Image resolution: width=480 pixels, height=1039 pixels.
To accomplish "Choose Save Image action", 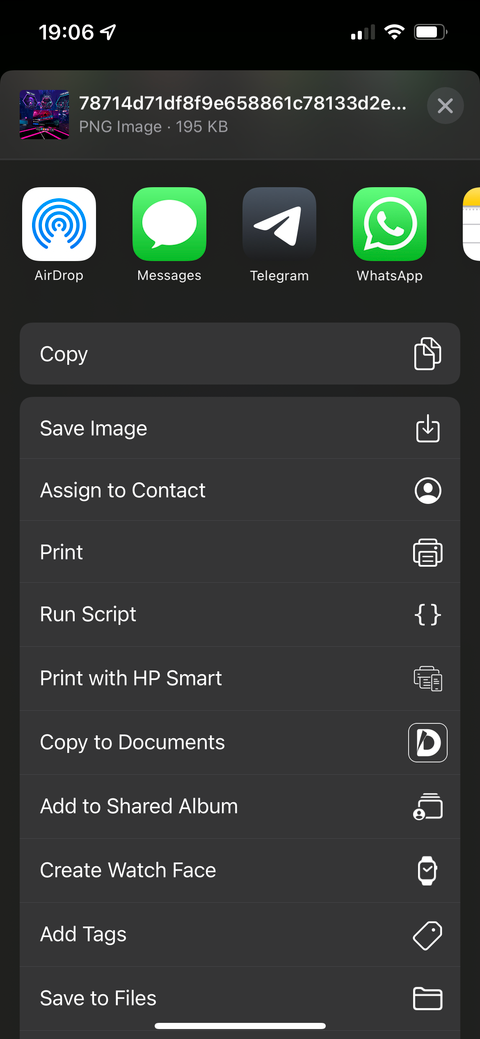I will pos(240,428).
